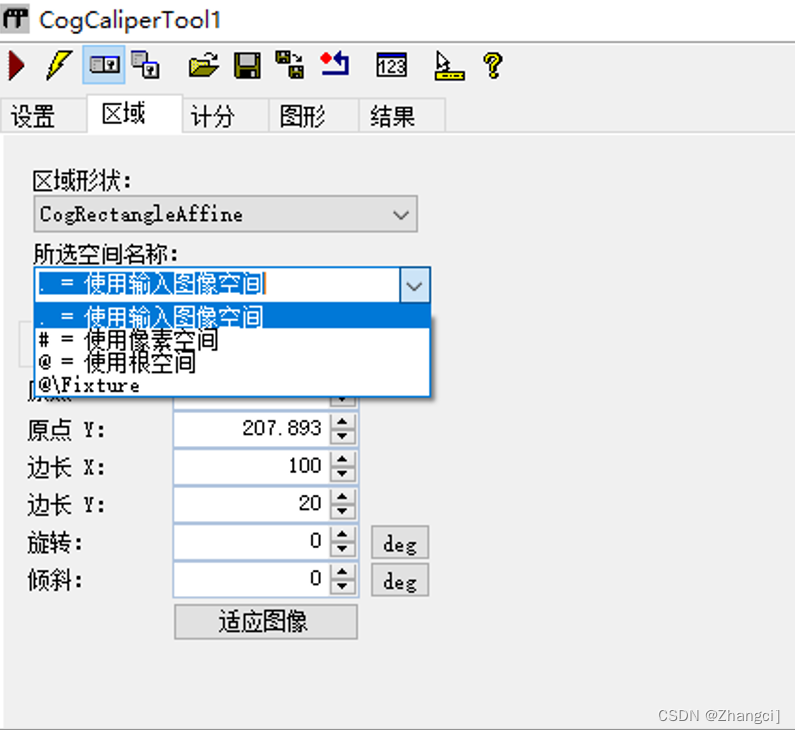Click the CogCaliperTool1 title caliper icon
Viewport: 795px width, 734px height.
(x=15, y=19)
